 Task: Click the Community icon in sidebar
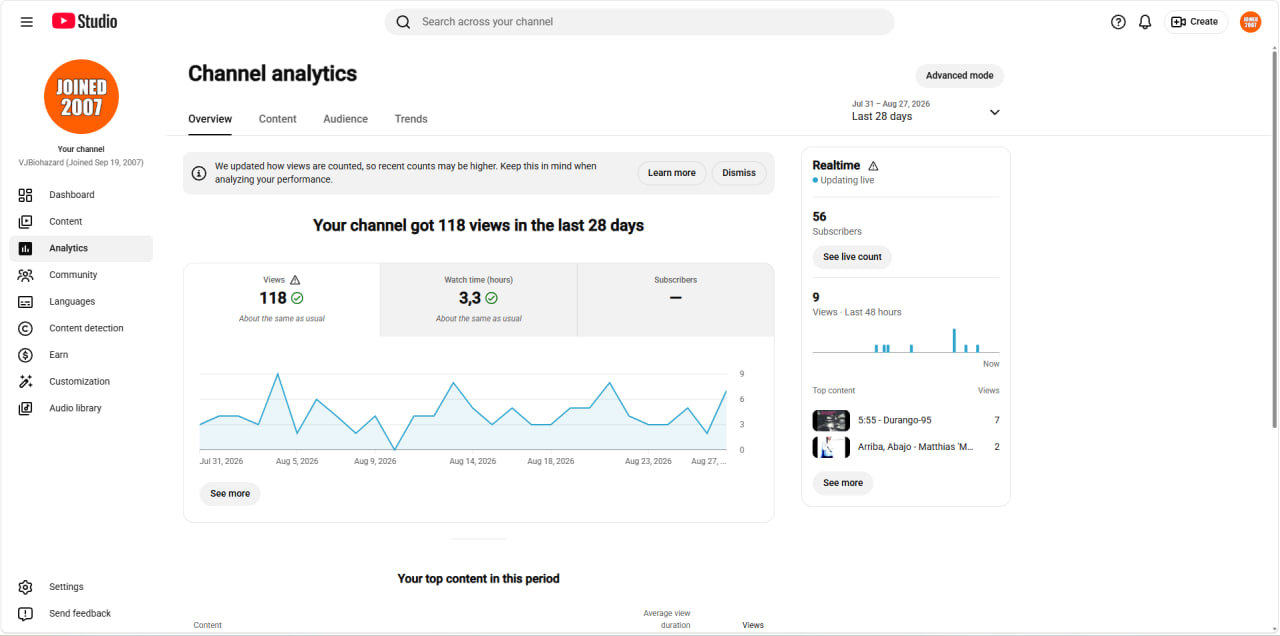point(26,275)
